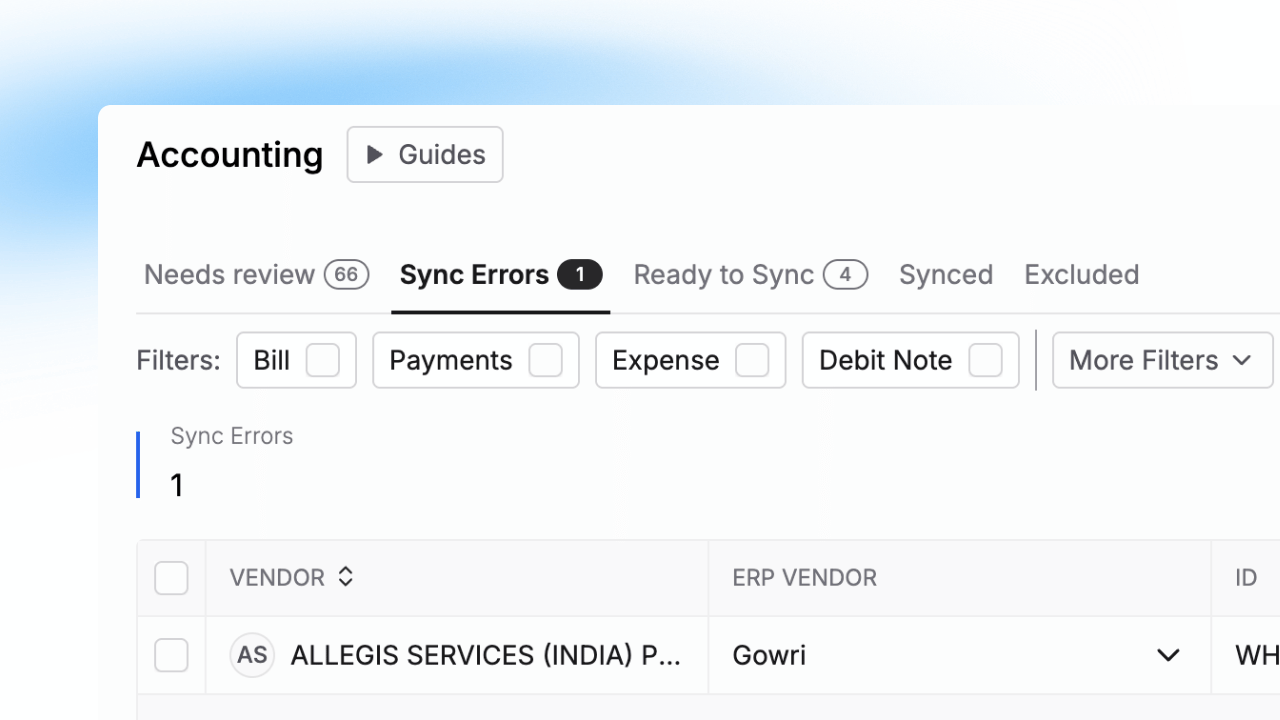Switch to the Needs review tab

[x=256, y=274]
